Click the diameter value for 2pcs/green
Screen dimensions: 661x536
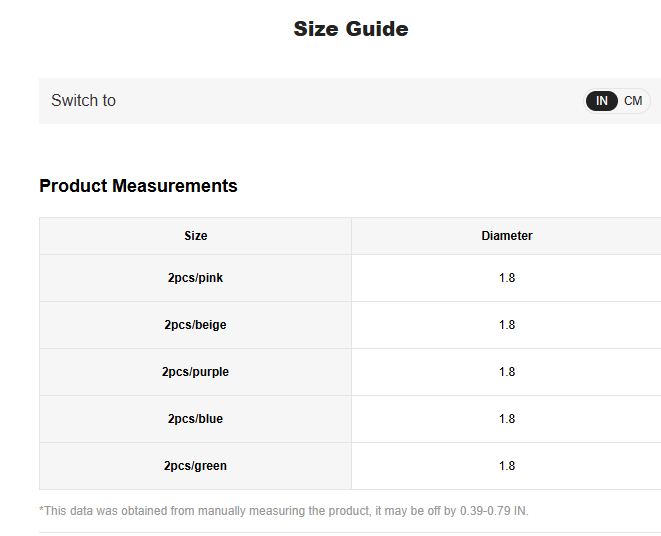coord(506,466)
